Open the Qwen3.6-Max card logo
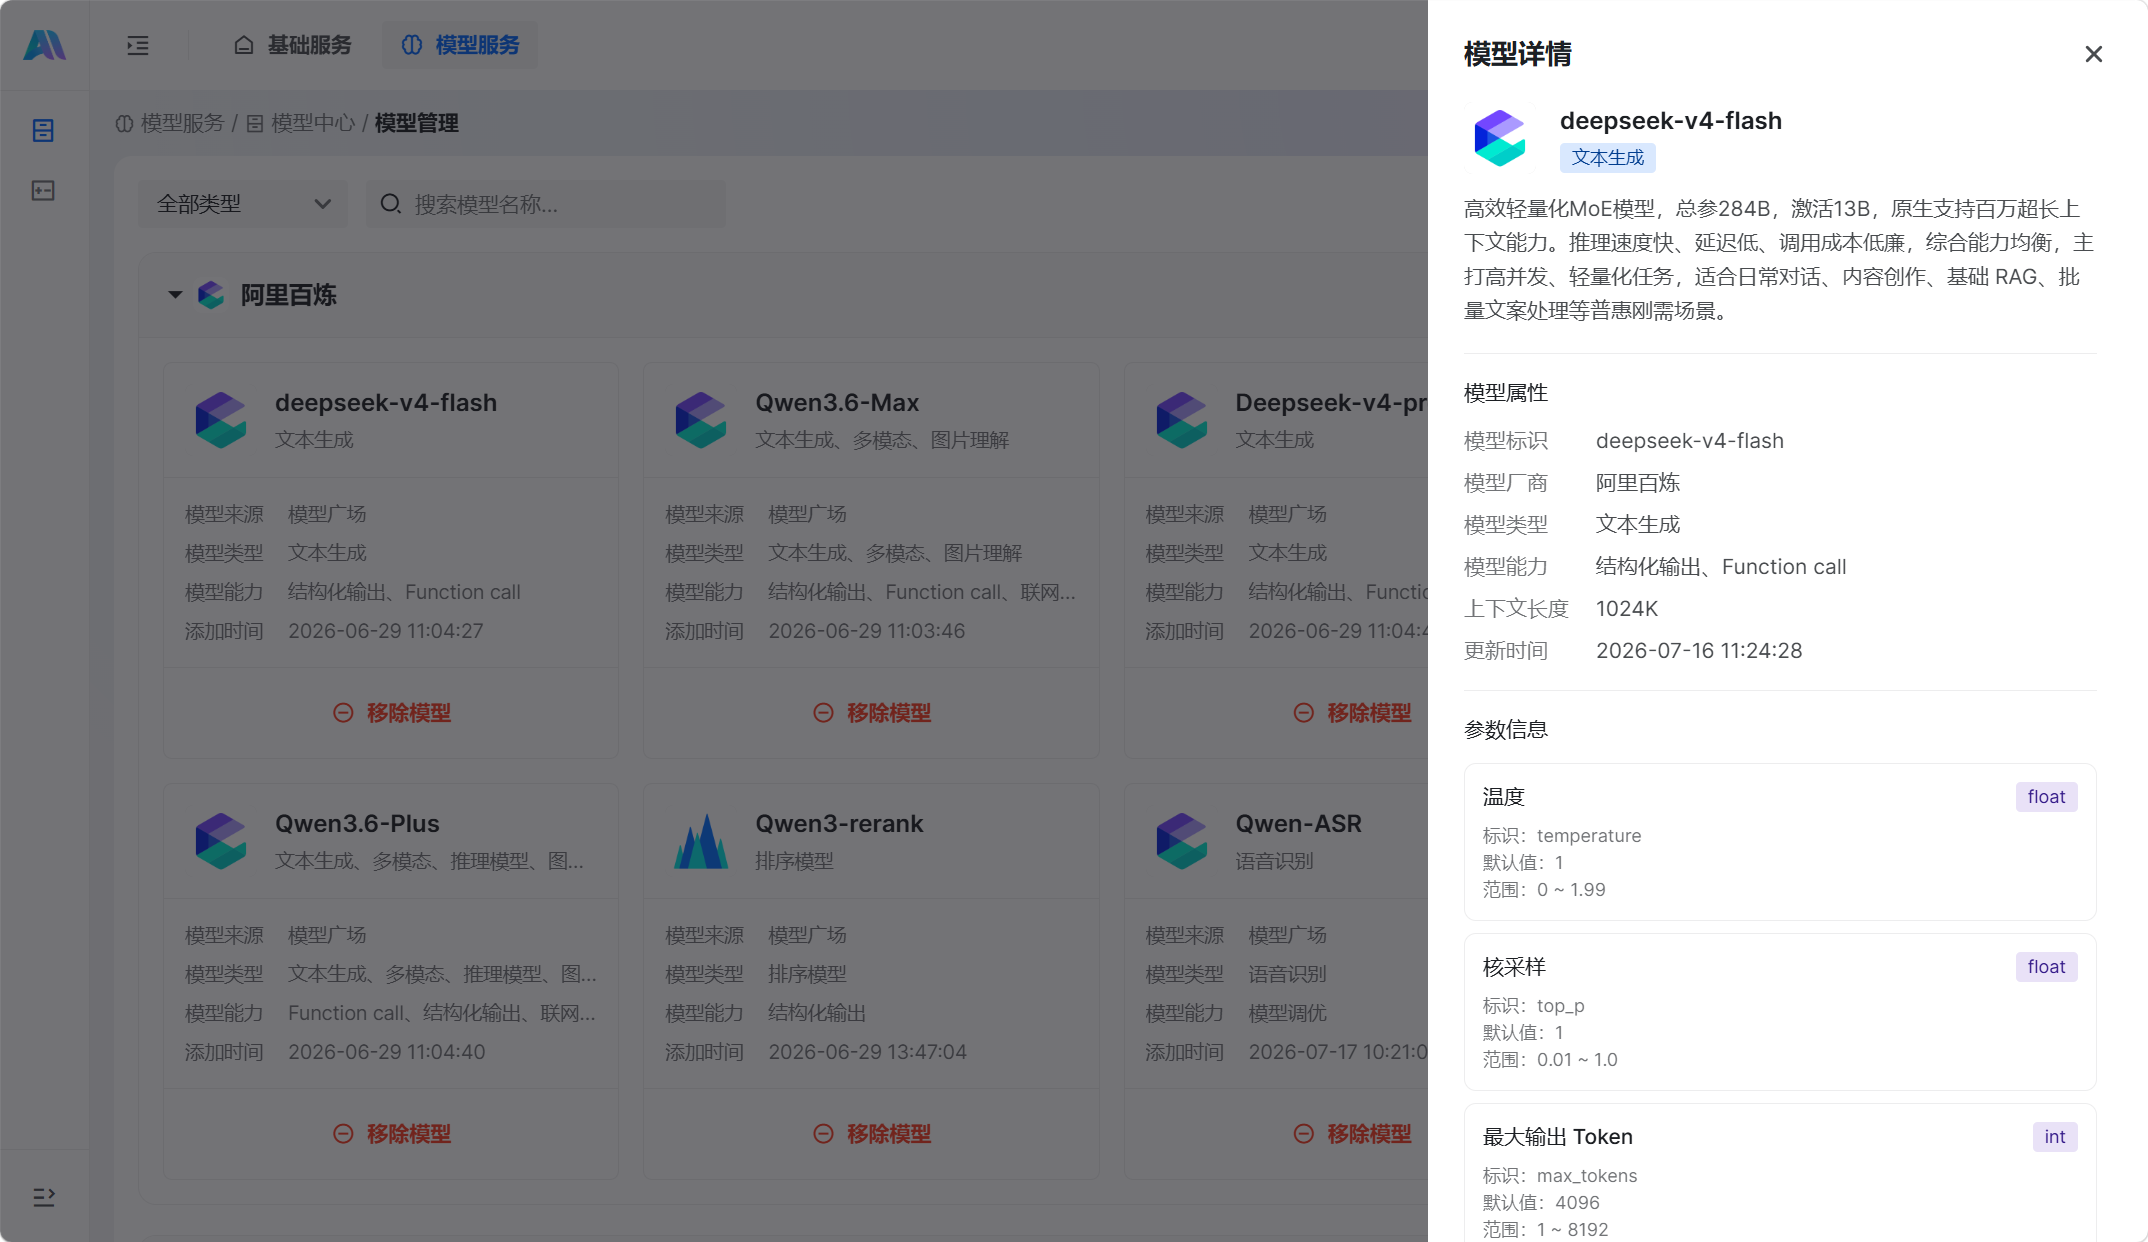The width and height of the screenshot is (2148, 1242). 700,420
